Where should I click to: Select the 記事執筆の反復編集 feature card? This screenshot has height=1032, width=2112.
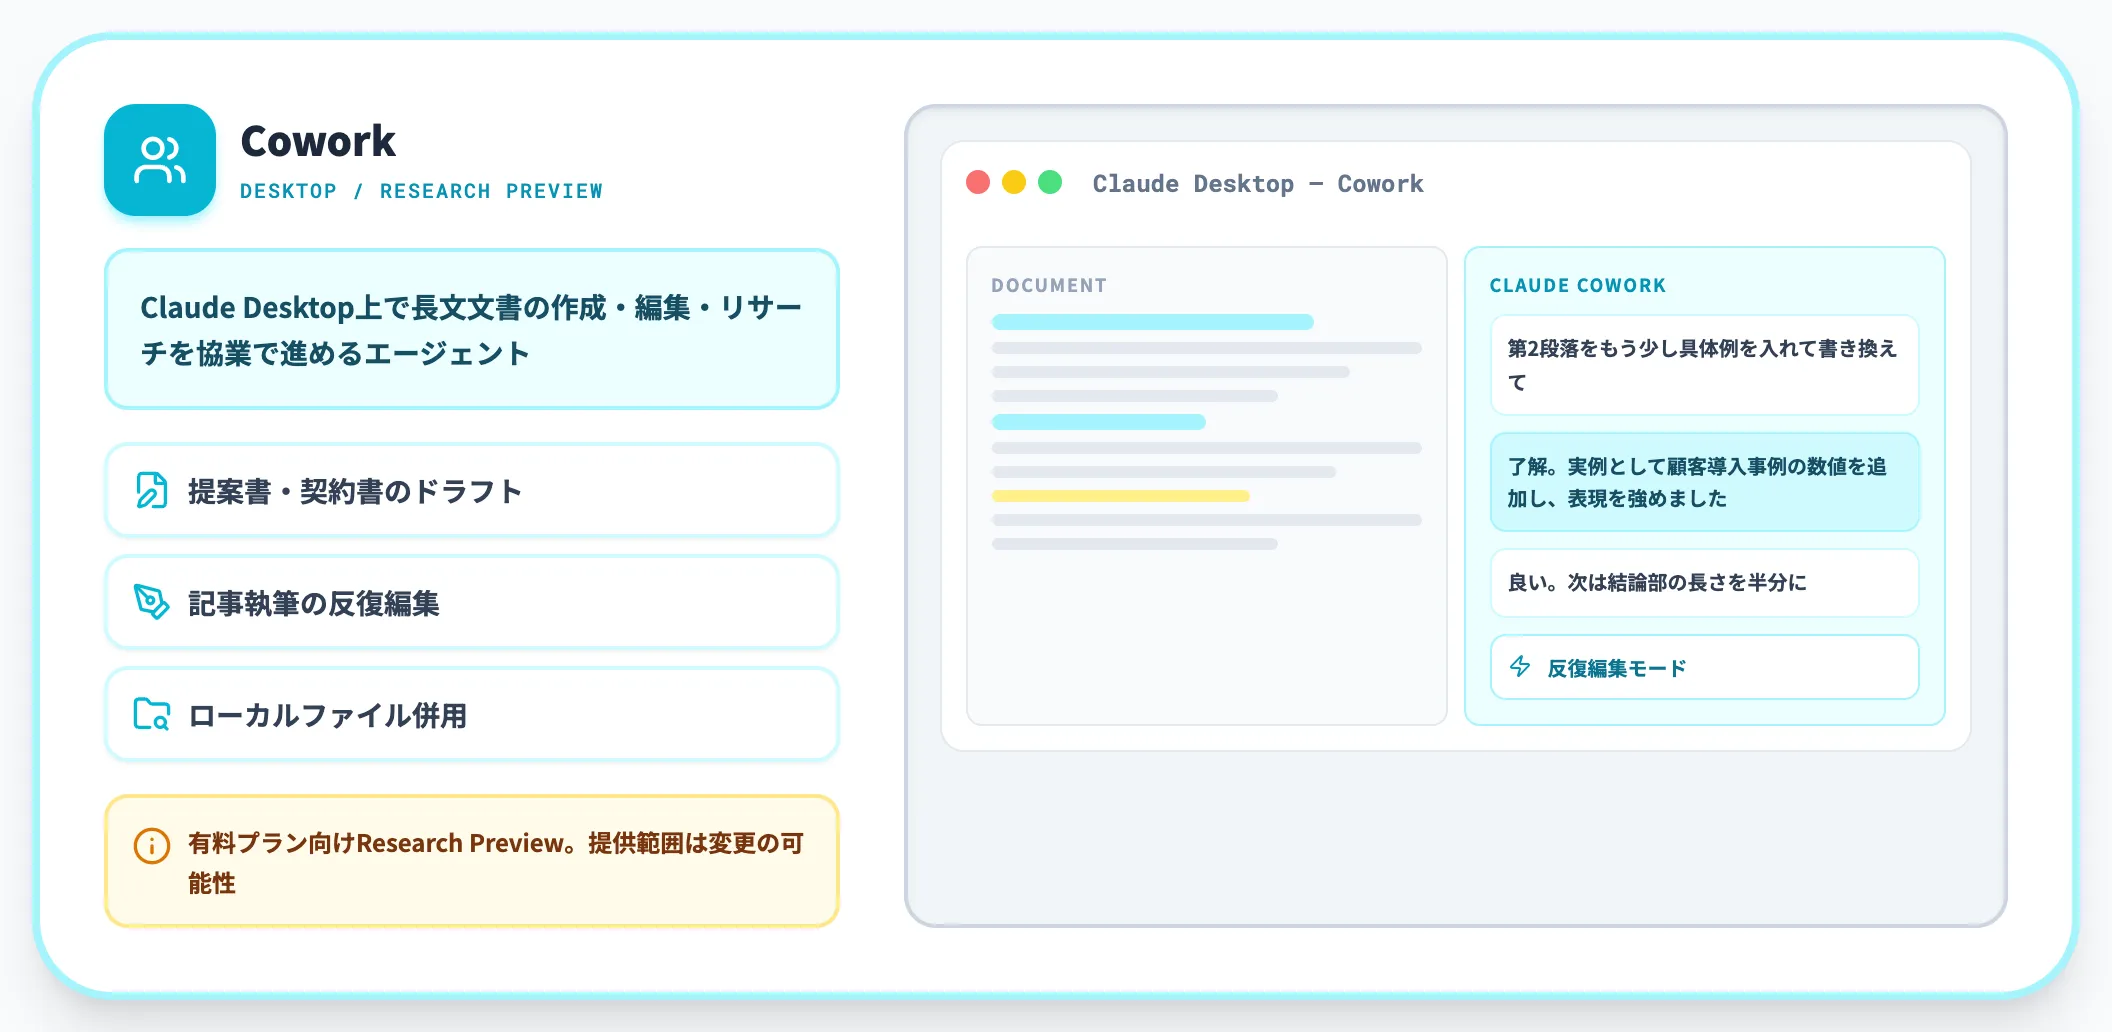pos(472,602)
